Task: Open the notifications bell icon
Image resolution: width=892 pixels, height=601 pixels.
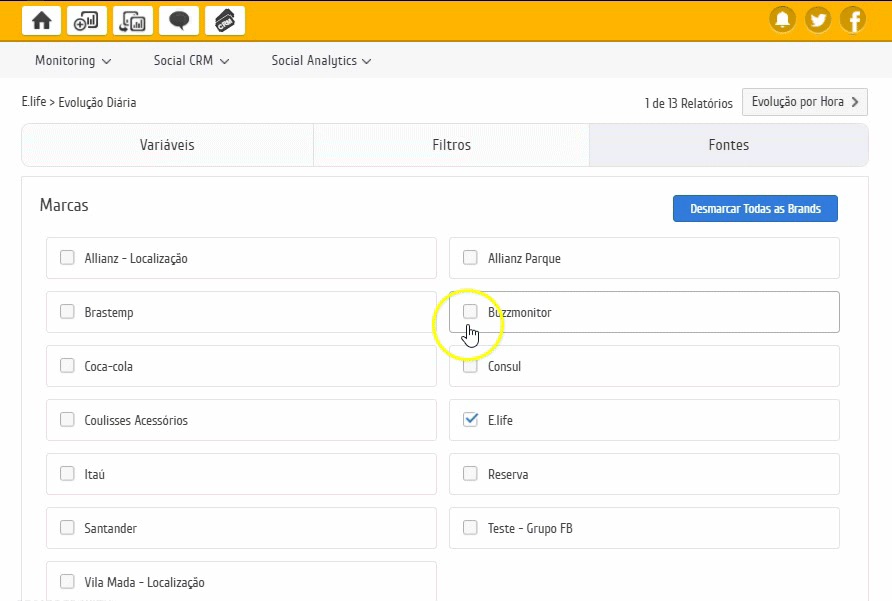Action: (783, 19)
